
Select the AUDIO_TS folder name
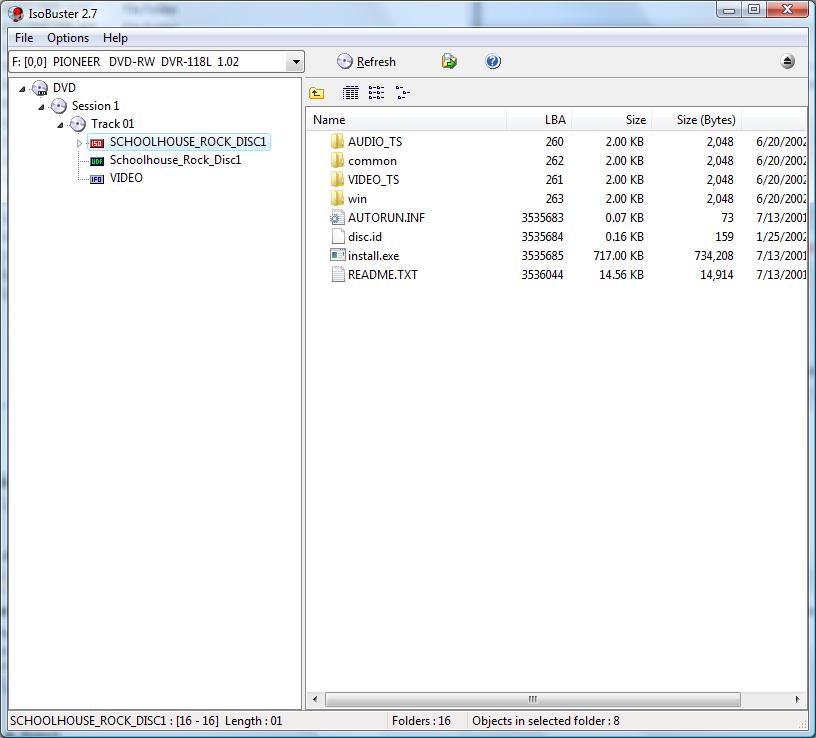click(x=375, y=142)
